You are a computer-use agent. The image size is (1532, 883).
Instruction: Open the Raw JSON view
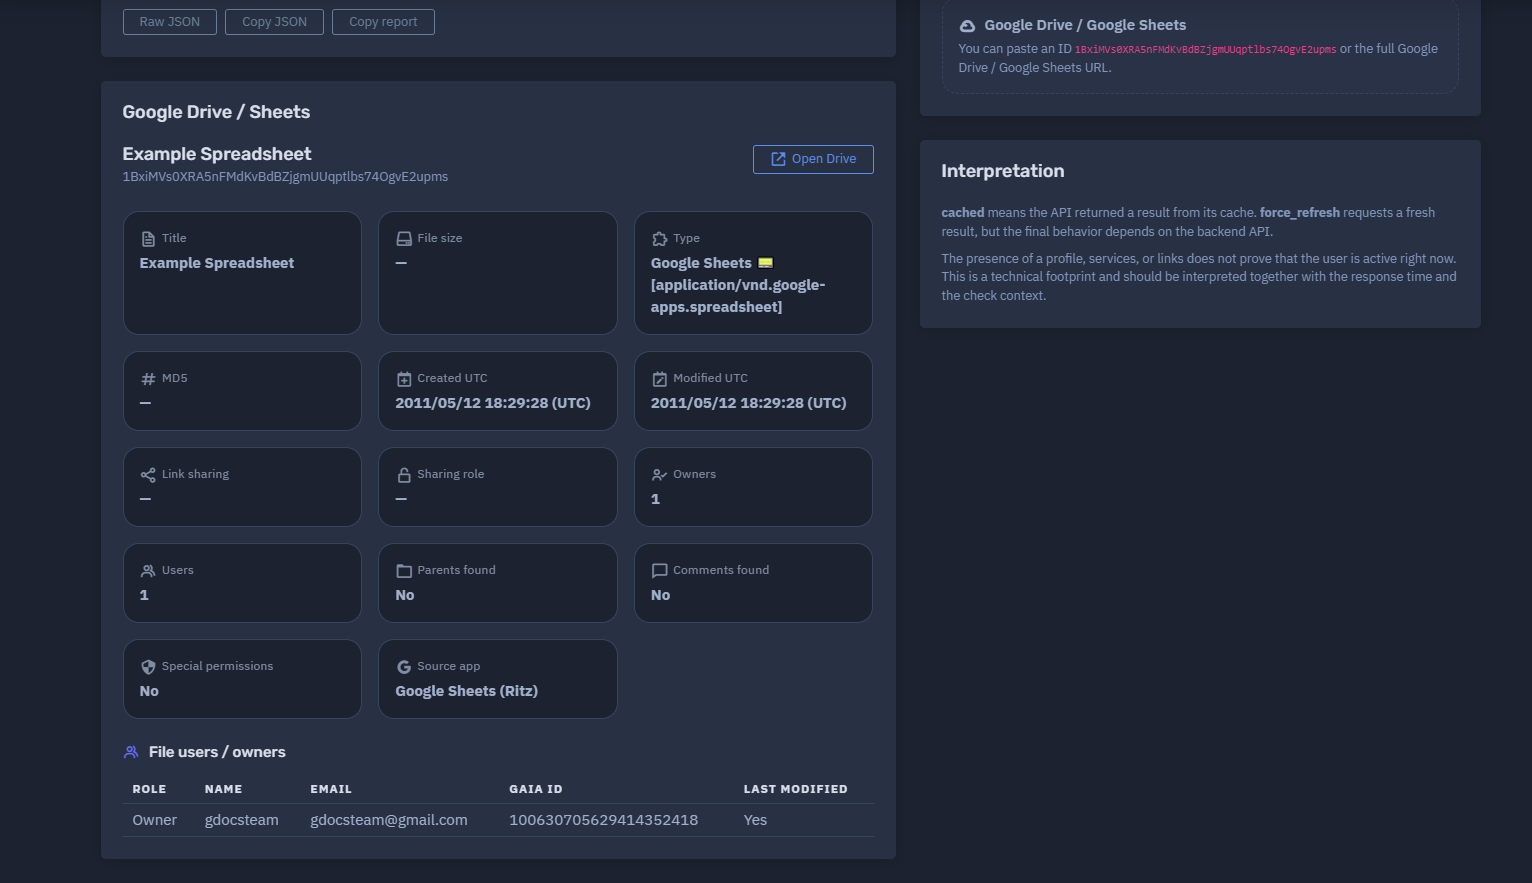point(170,22)
